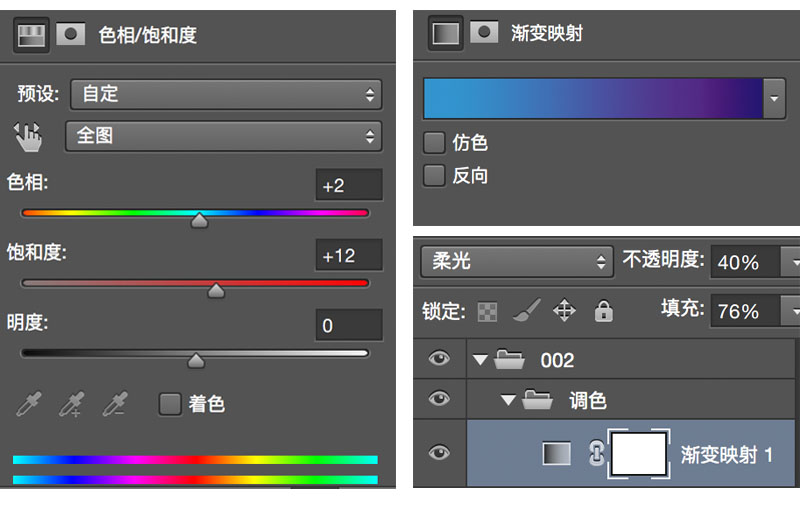Click the mask icon in Hue/Saturation panel

point(70,35)
